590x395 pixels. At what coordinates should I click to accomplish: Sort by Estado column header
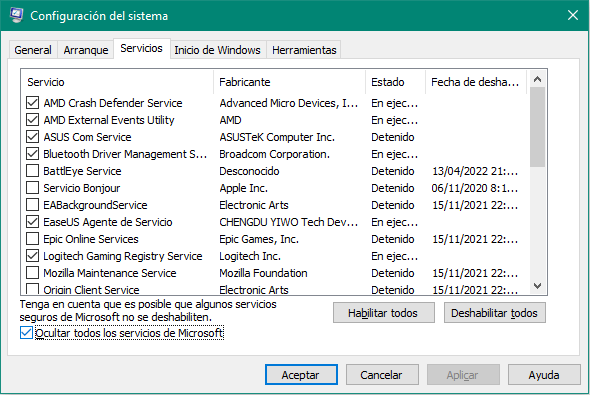[x=395, y=82]
